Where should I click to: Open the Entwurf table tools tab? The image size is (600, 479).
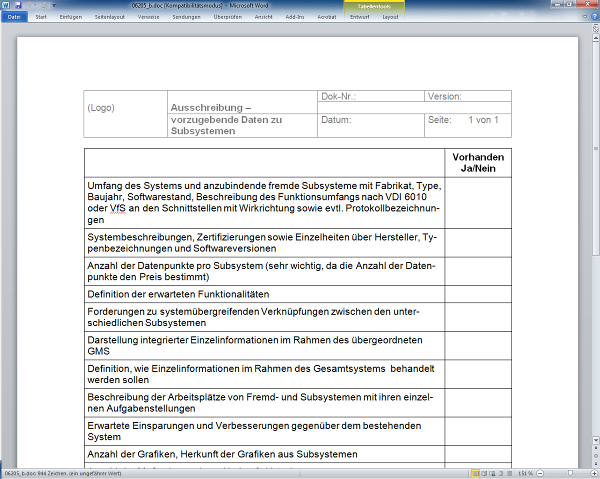(x=361, y=17)
